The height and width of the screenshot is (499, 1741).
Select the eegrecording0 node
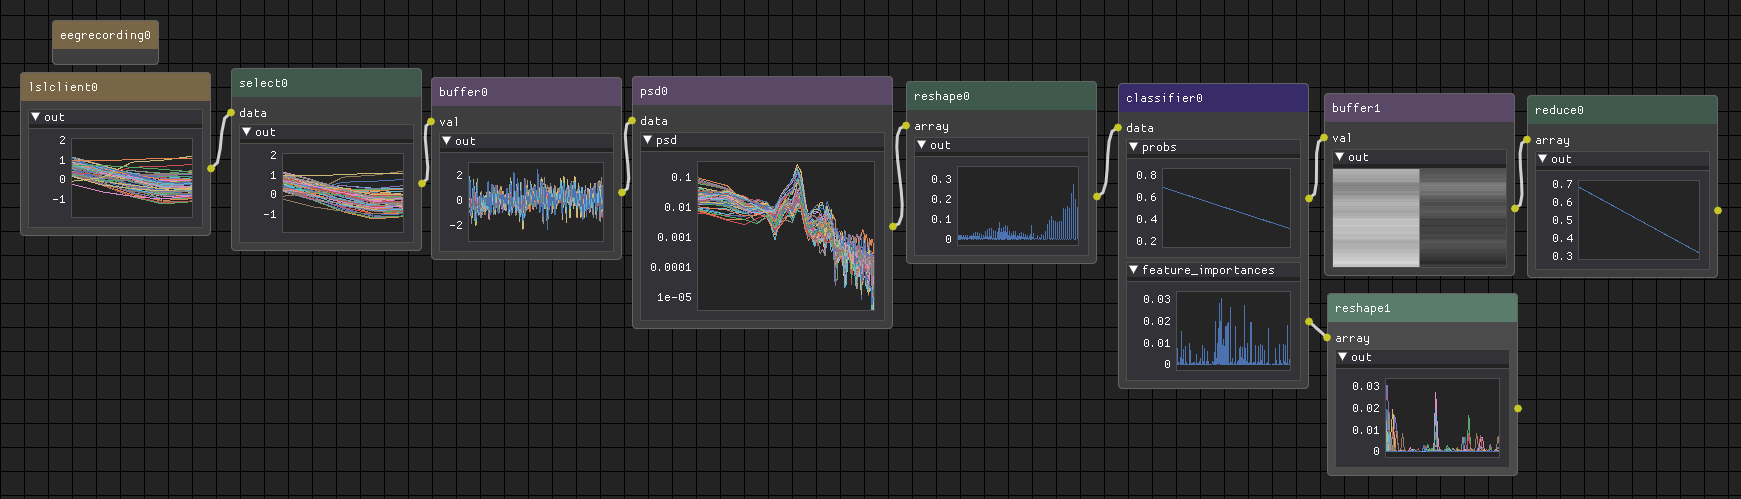(x=105, y=36)
